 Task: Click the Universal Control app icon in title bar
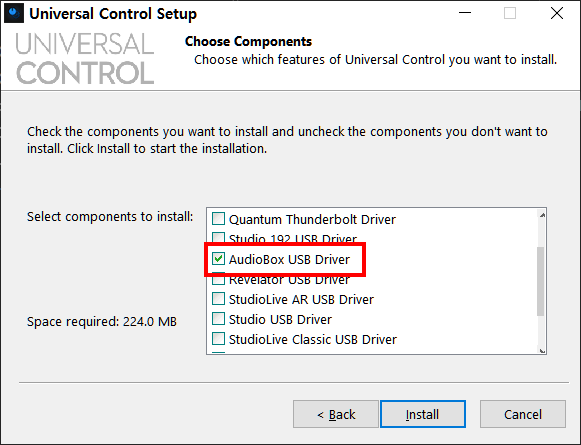pos(14,13)
